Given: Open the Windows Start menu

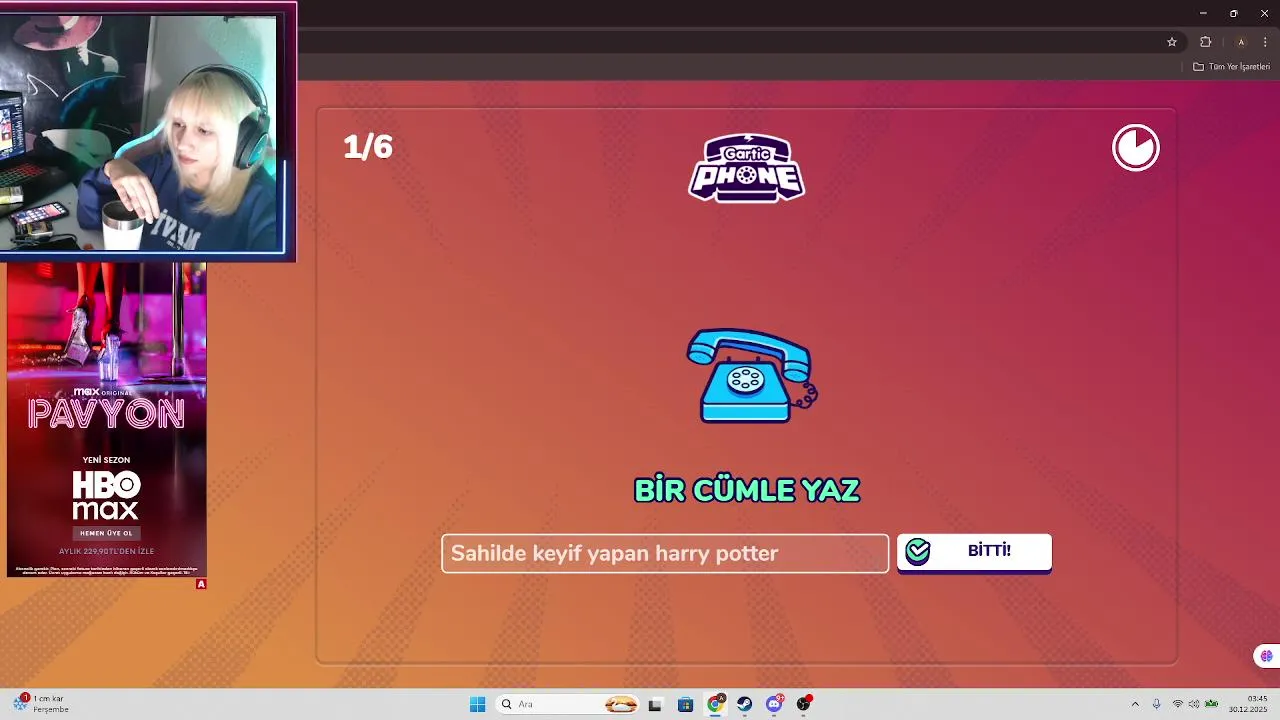Looking at the screenshot, I should coord(477,704).
